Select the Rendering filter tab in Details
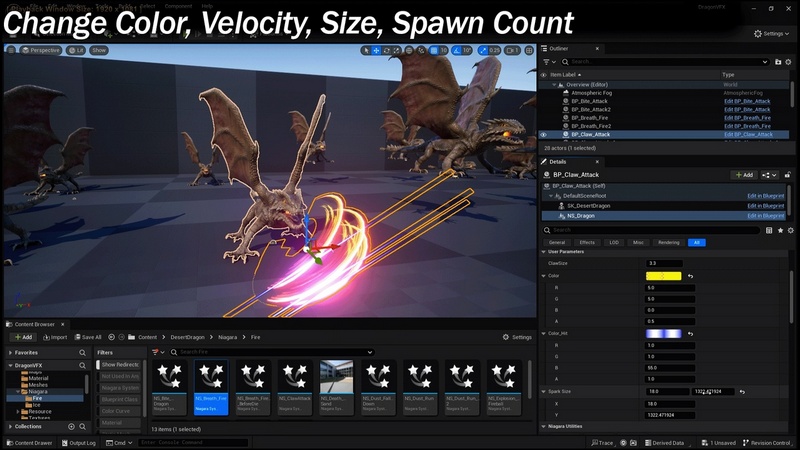Viewport: 800px width, 450px height. point(668,242)
